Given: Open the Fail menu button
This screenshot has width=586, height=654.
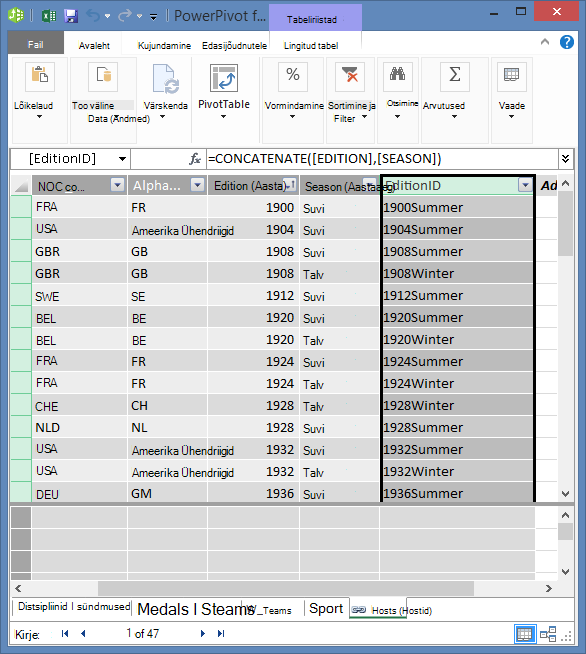Looking at the screenshot, I should (35, 44).
